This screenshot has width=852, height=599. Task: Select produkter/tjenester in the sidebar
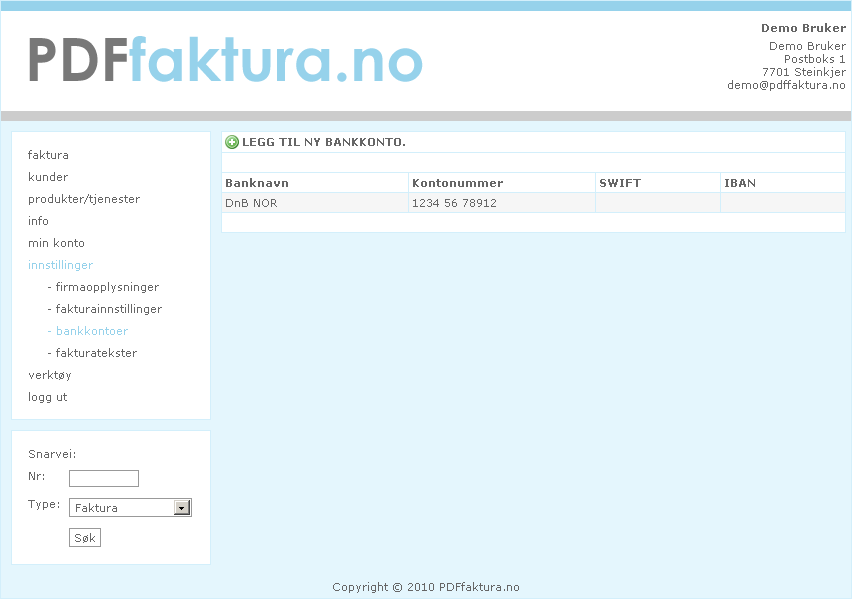84,199
